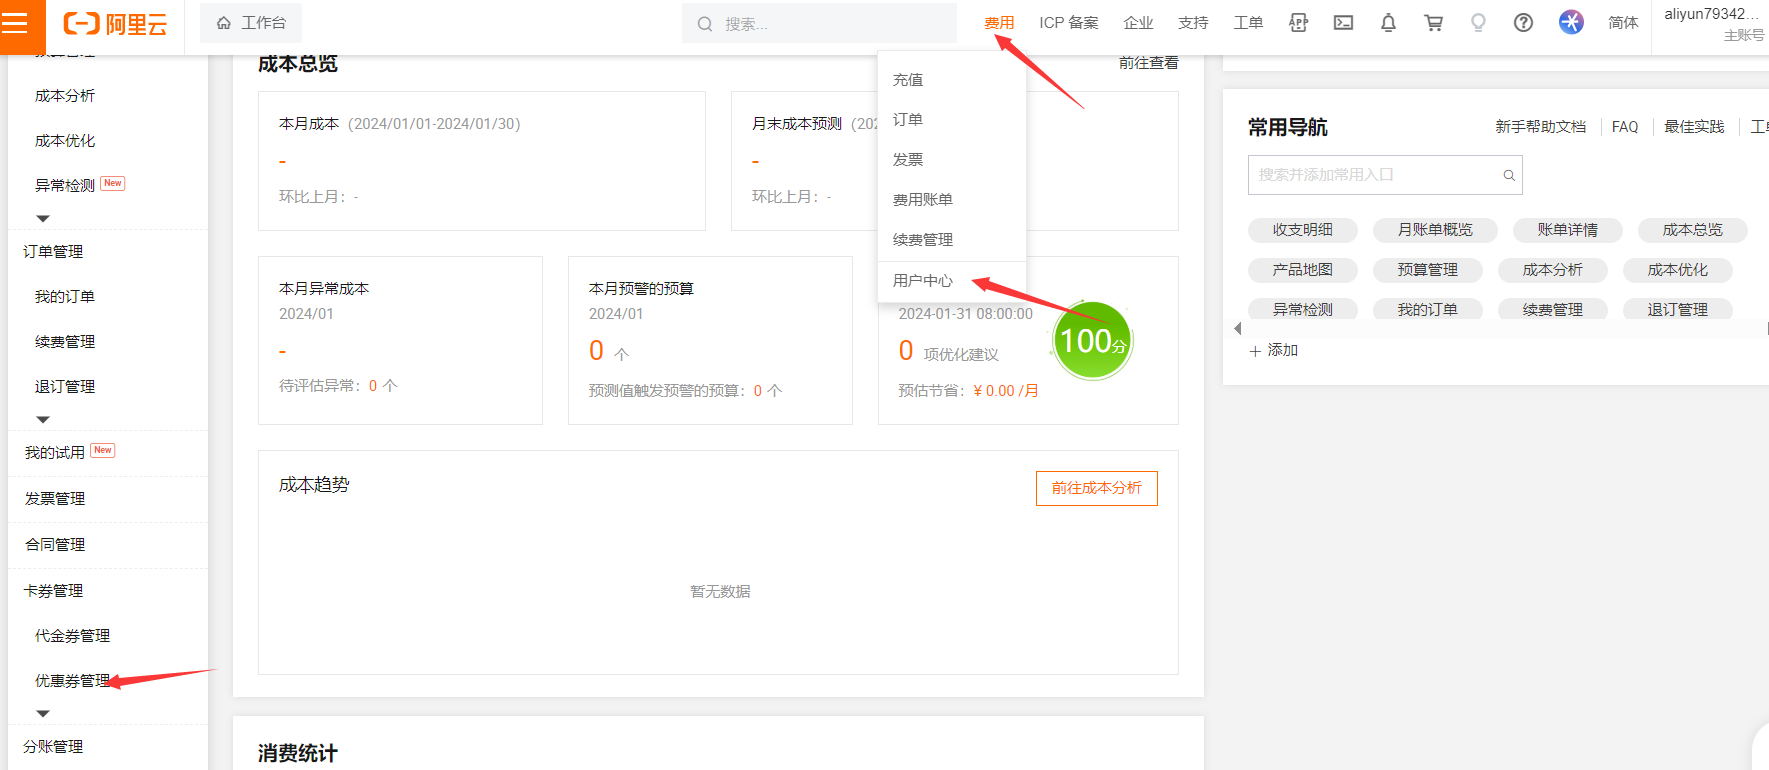Collapse the section above 订单管理
The height and width of the screenshot is (770, 1769).
point(42,218)
